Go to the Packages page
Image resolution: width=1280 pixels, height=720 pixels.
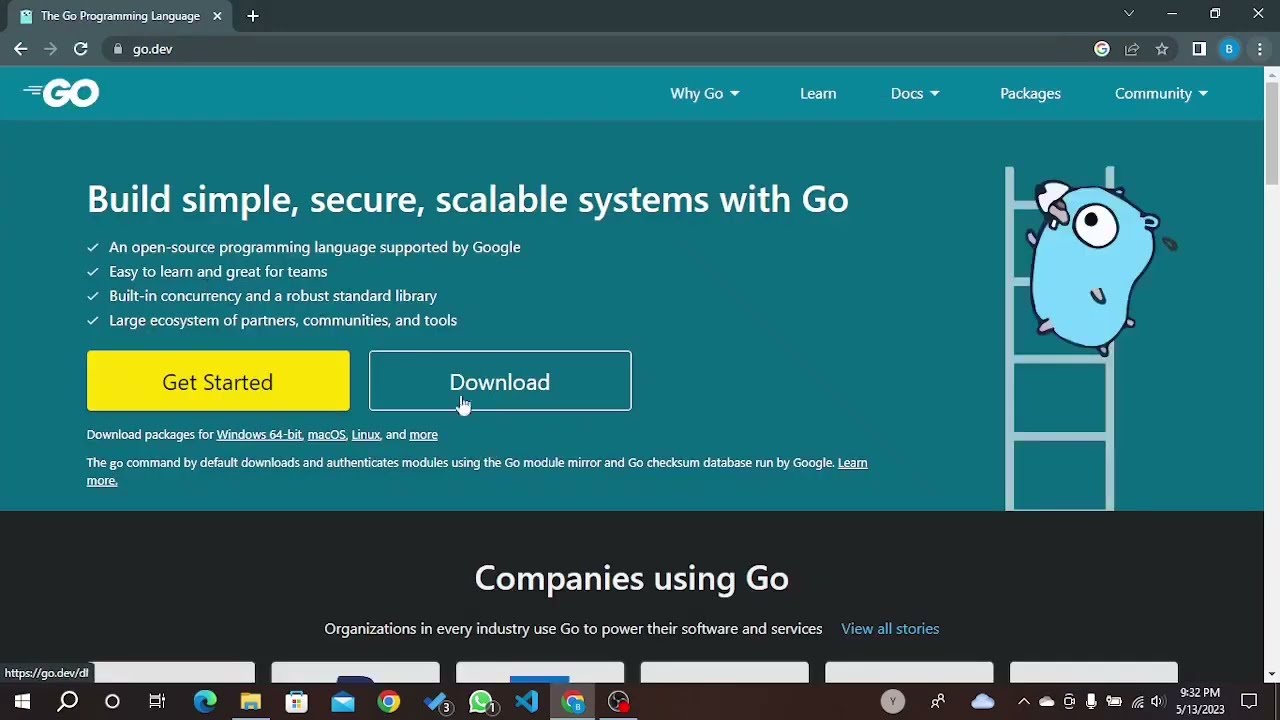[1030, 93]
